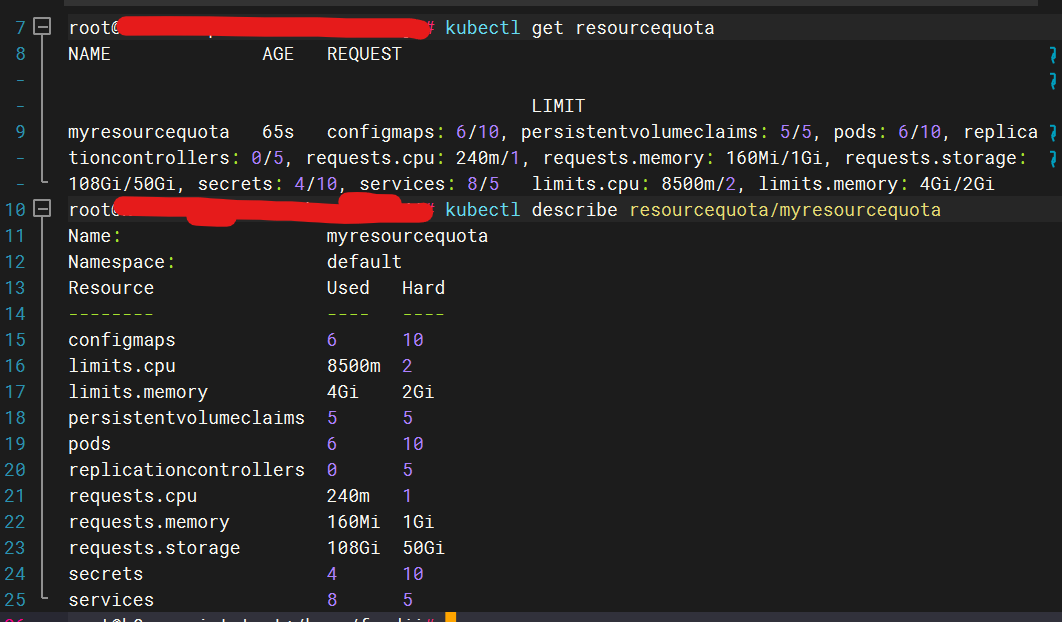This screenshot has height=622, width=1062.
Task: Click the 'Hard' column header
Action: [423, 288]
